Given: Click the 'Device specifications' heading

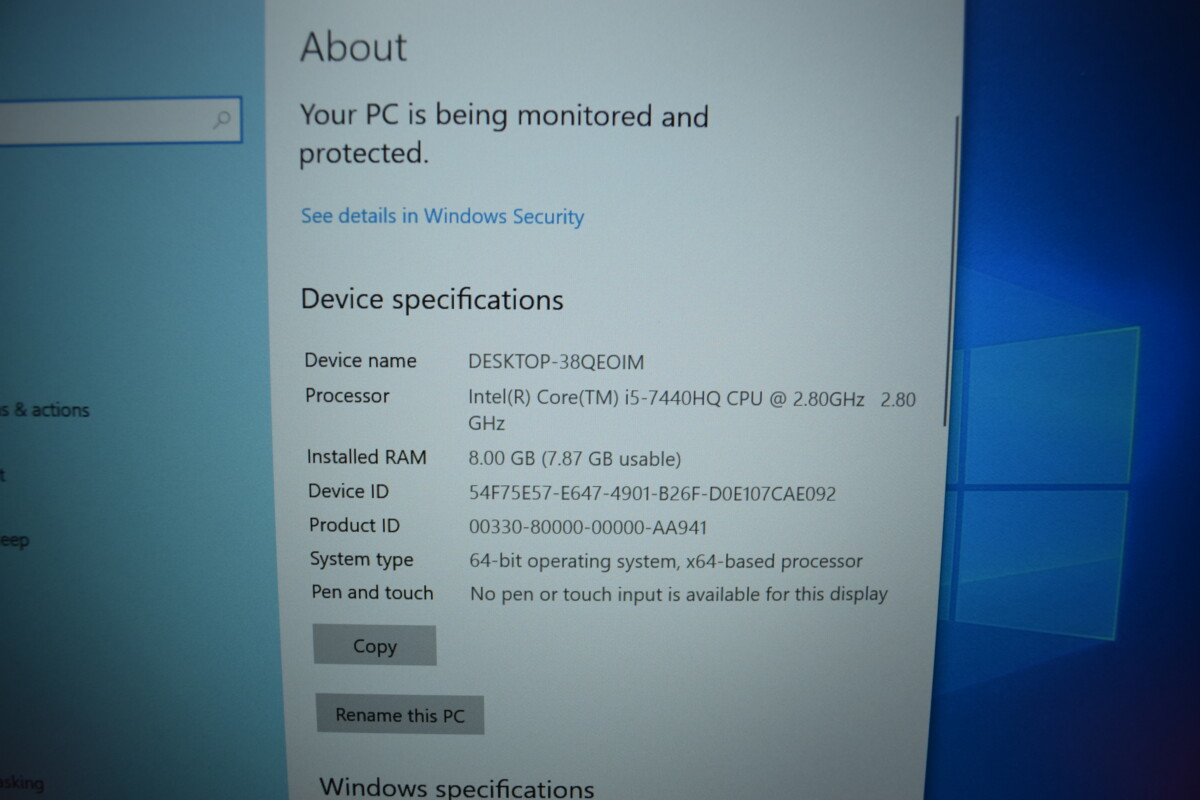Looking at the screenshot, I should [432, 299].
